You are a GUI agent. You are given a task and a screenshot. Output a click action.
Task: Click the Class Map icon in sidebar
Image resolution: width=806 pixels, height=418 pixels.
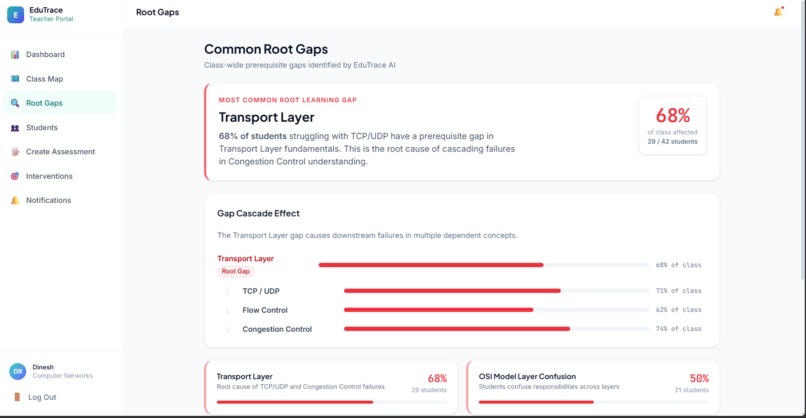(15, 79)
